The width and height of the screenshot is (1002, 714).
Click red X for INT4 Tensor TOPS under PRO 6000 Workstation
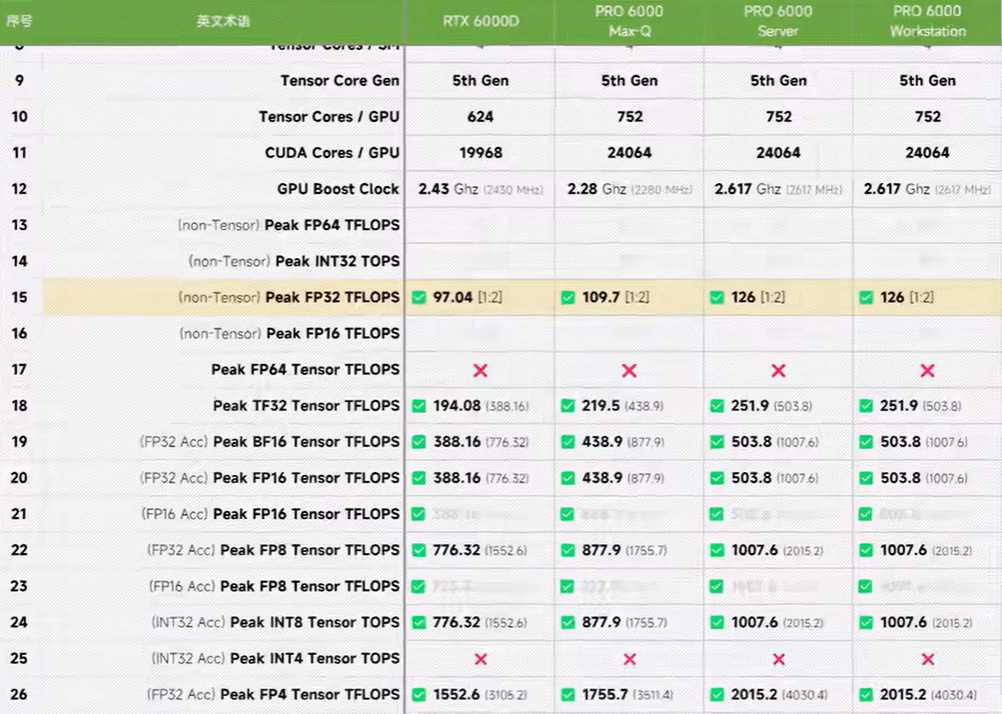pyautogui.click(x=927, y=659)
